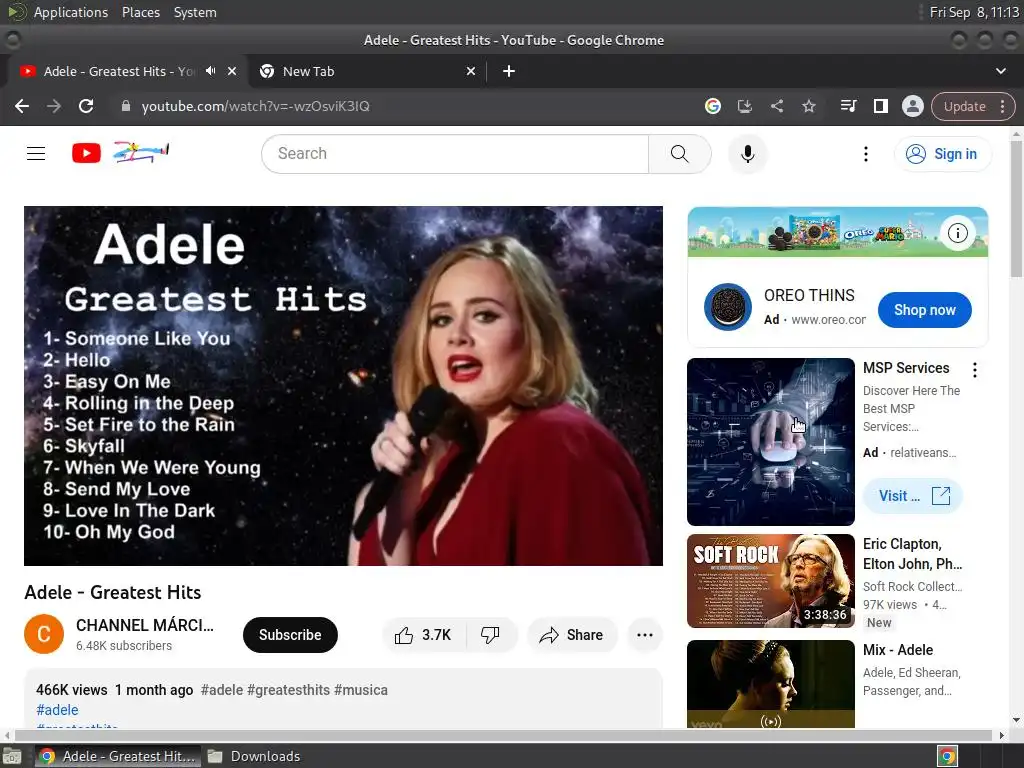Open Chrome profile avatar
The image size is (1024, 768).
coord(912,106)
